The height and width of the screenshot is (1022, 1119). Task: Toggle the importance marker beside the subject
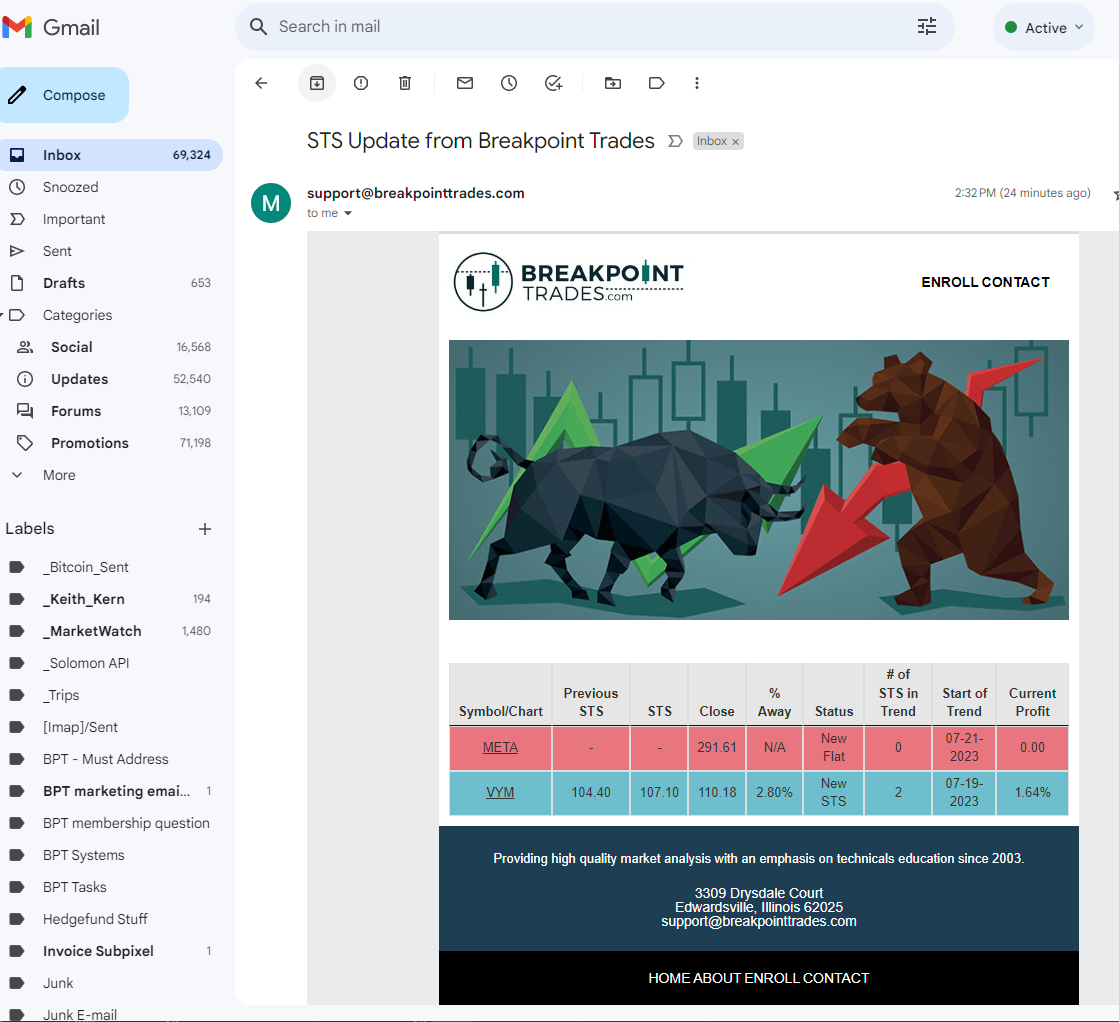tap(675, 141)
